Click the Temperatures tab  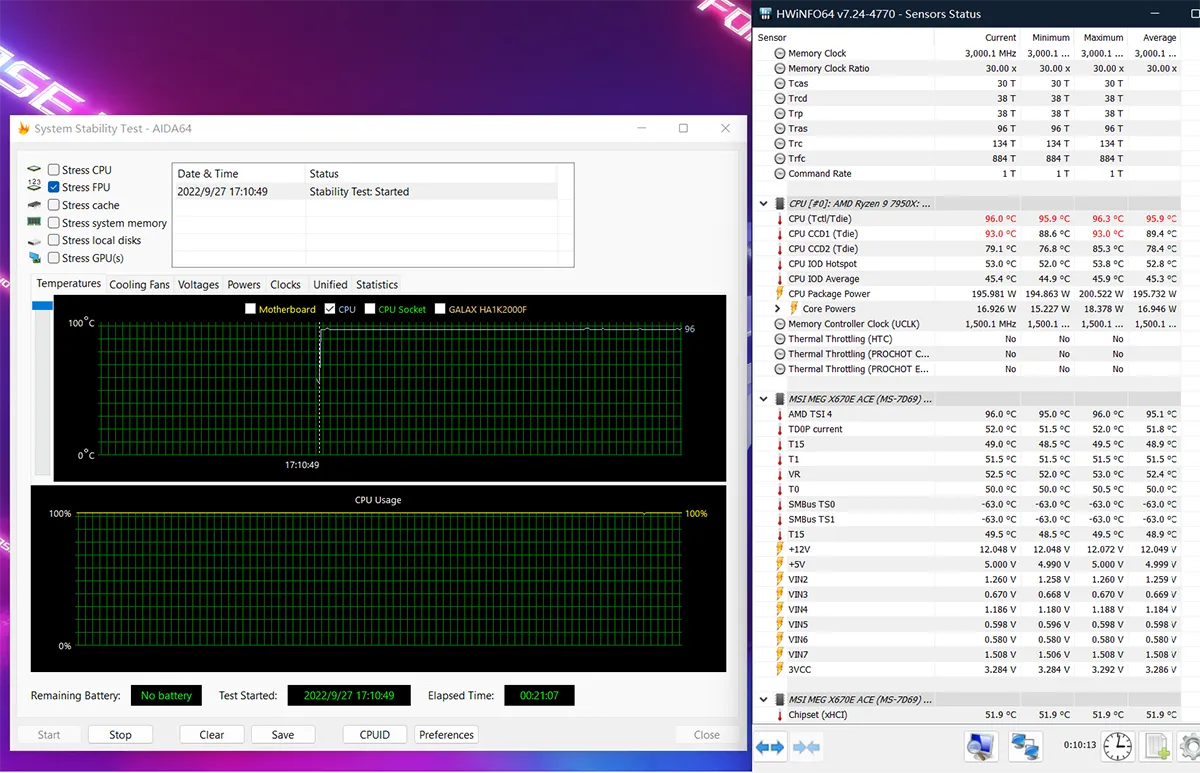(x=69, y=284)
